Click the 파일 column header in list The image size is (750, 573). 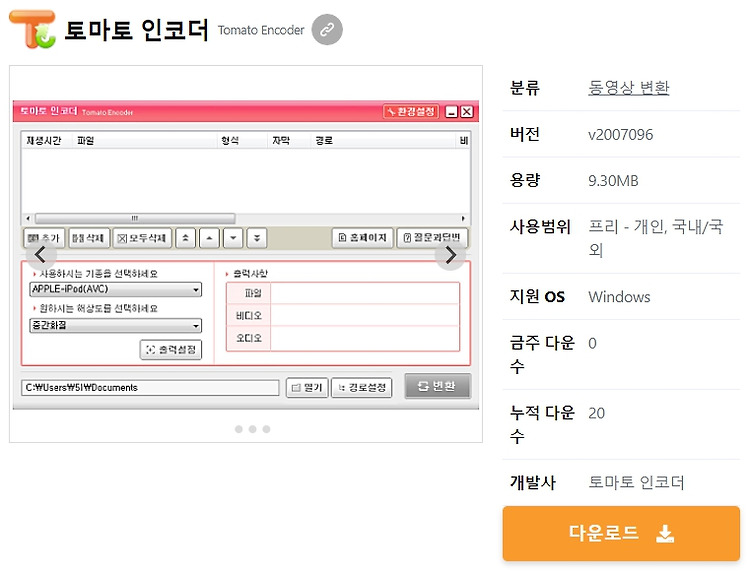[x=86, y=141]
